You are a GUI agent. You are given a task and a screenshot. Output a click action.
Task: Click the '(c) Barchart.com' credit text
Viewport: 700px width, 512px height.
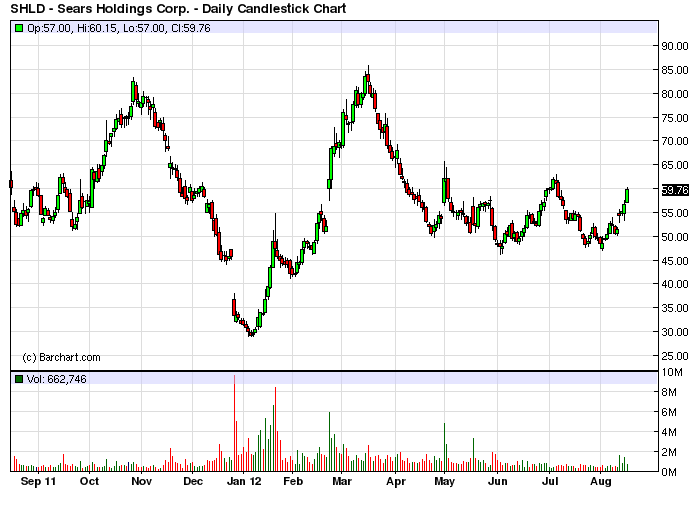[x=61, y=357]
